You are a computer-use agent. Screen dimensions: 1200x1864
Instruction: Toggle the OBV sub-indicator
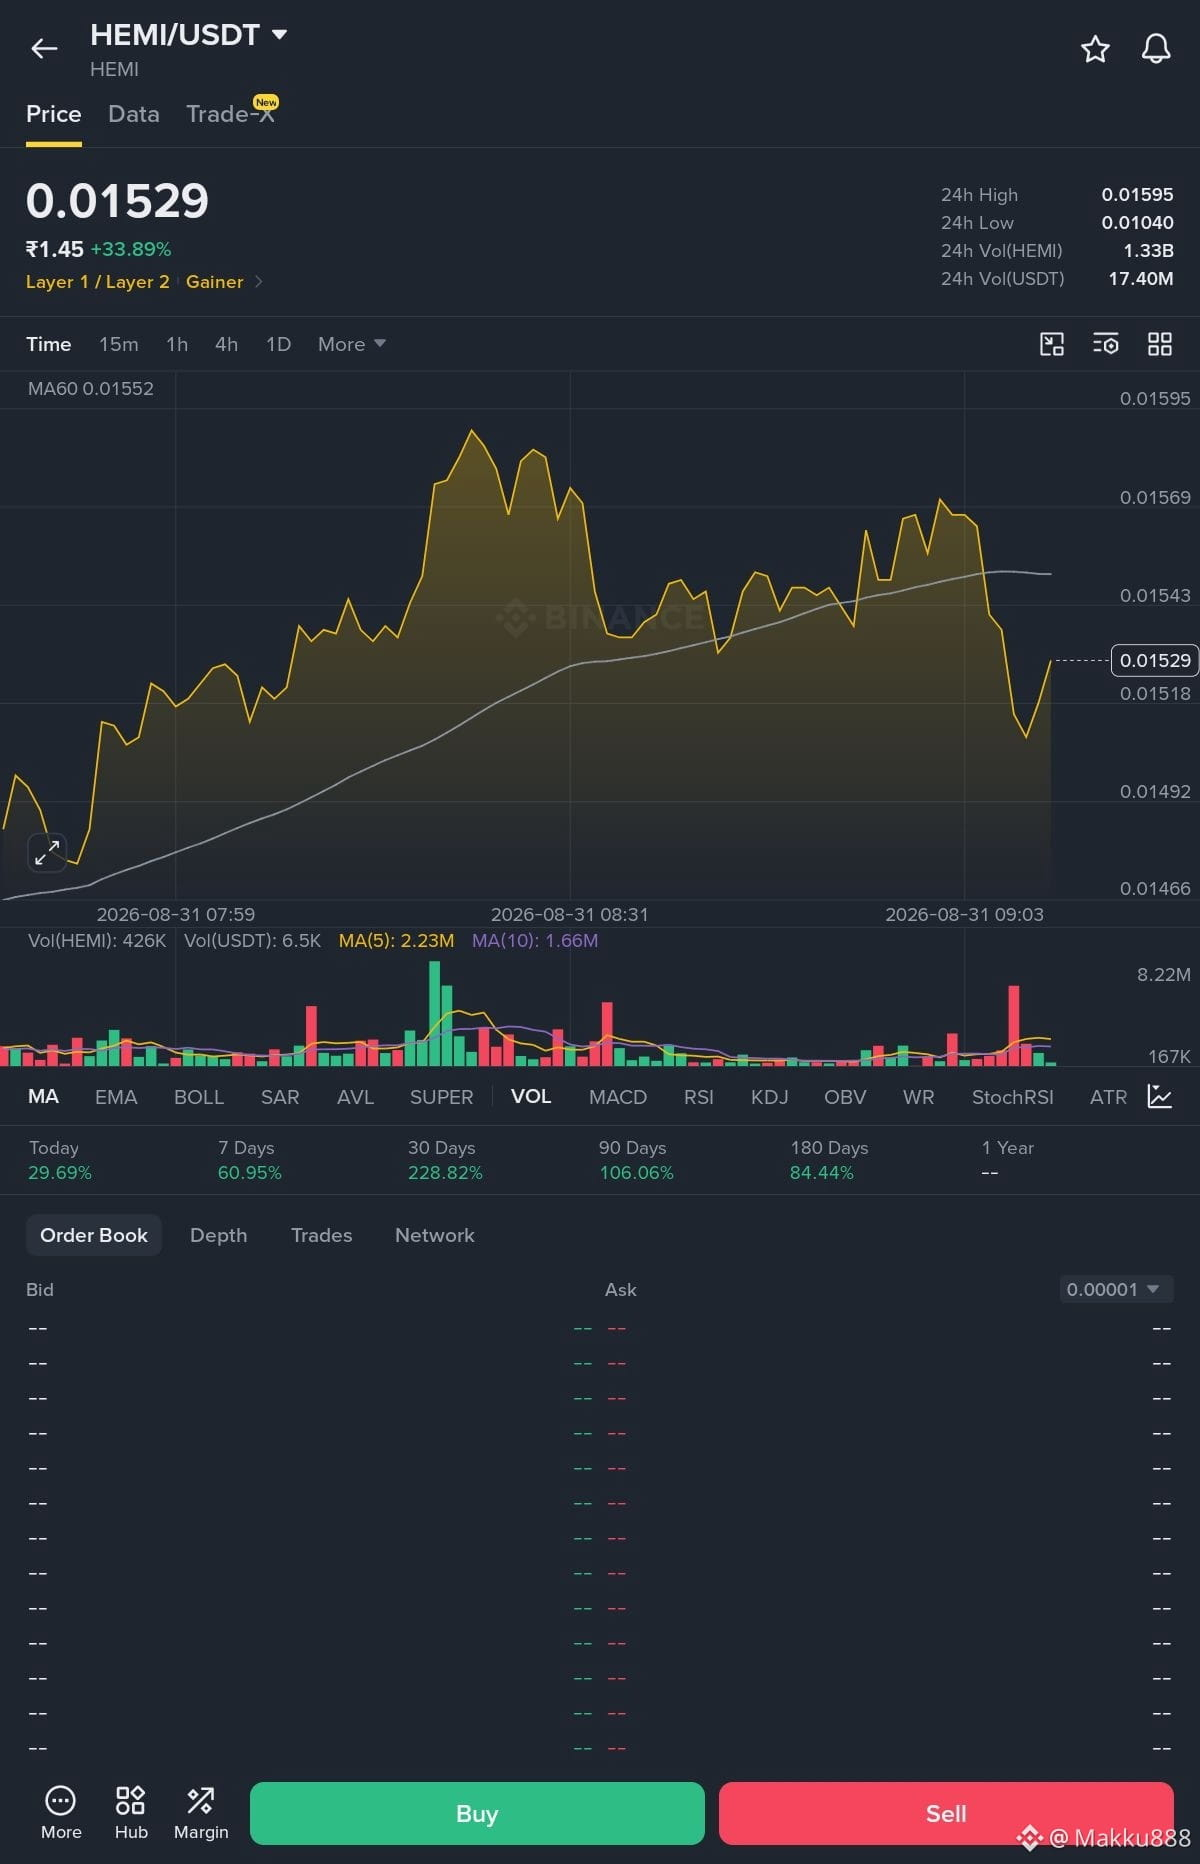(x=845, y=1097)
